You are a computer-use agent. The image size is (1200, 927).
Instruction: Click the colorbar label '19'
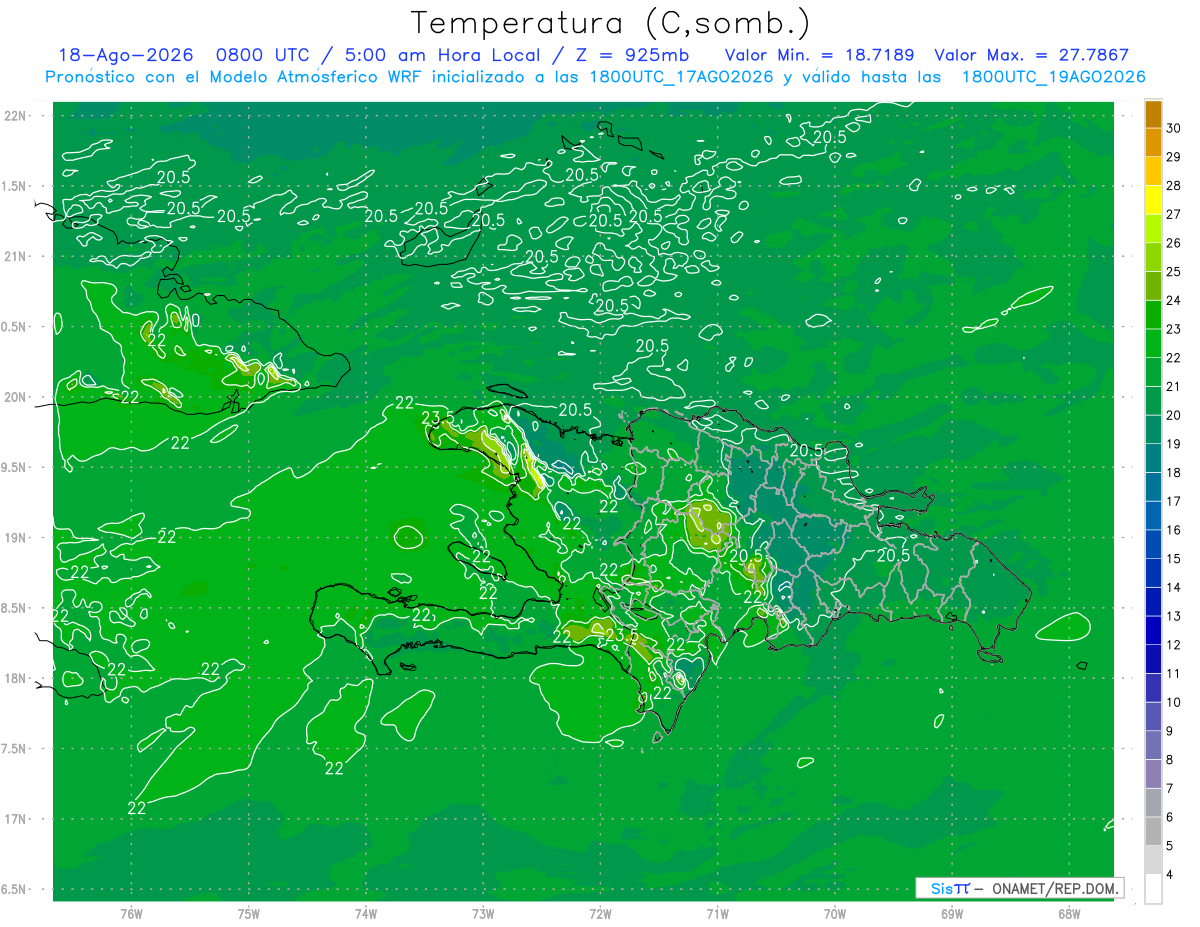point(1174,444)
